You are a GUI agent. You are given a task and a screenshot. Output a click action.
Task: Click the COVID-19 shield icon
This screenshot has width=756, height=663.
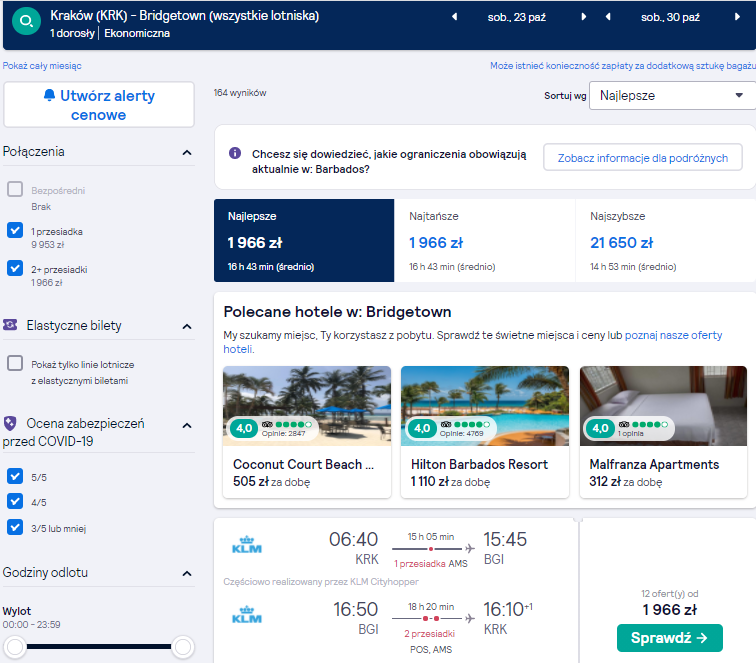tap(10, 423)
